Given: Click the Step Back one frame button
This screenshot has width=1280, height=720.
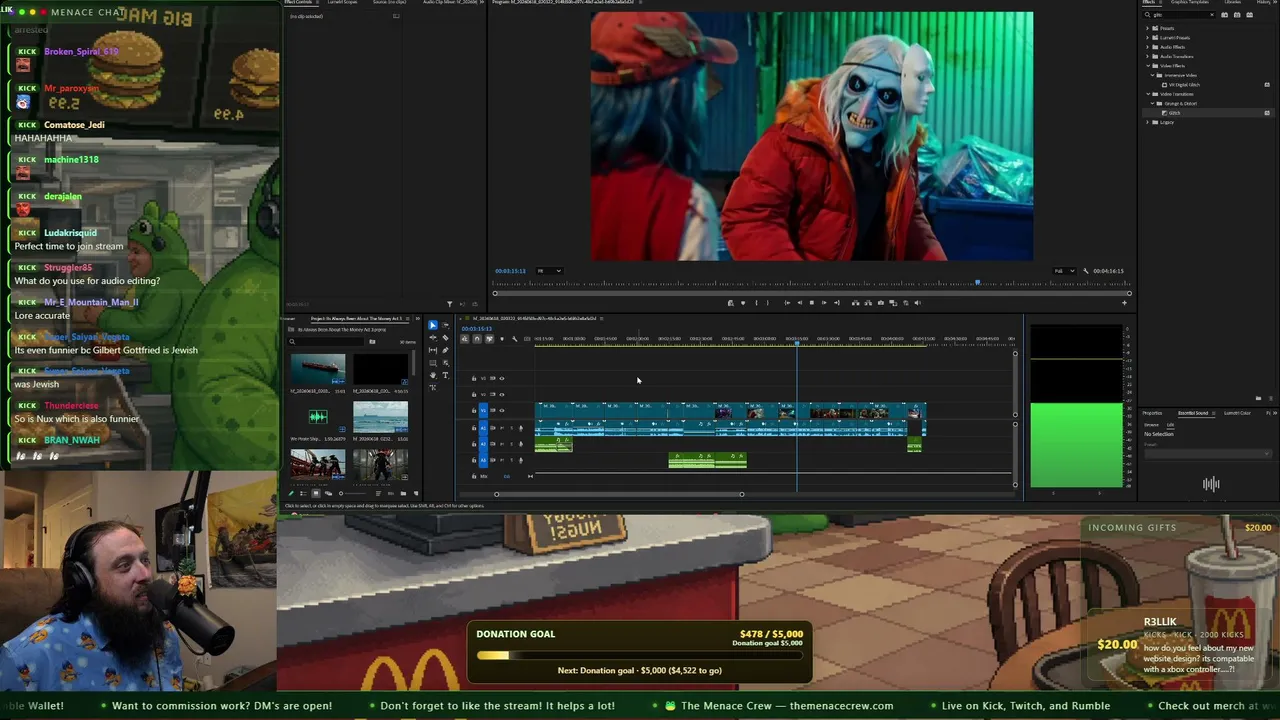Looking at the screenshot, I should [x=799, y=303].
